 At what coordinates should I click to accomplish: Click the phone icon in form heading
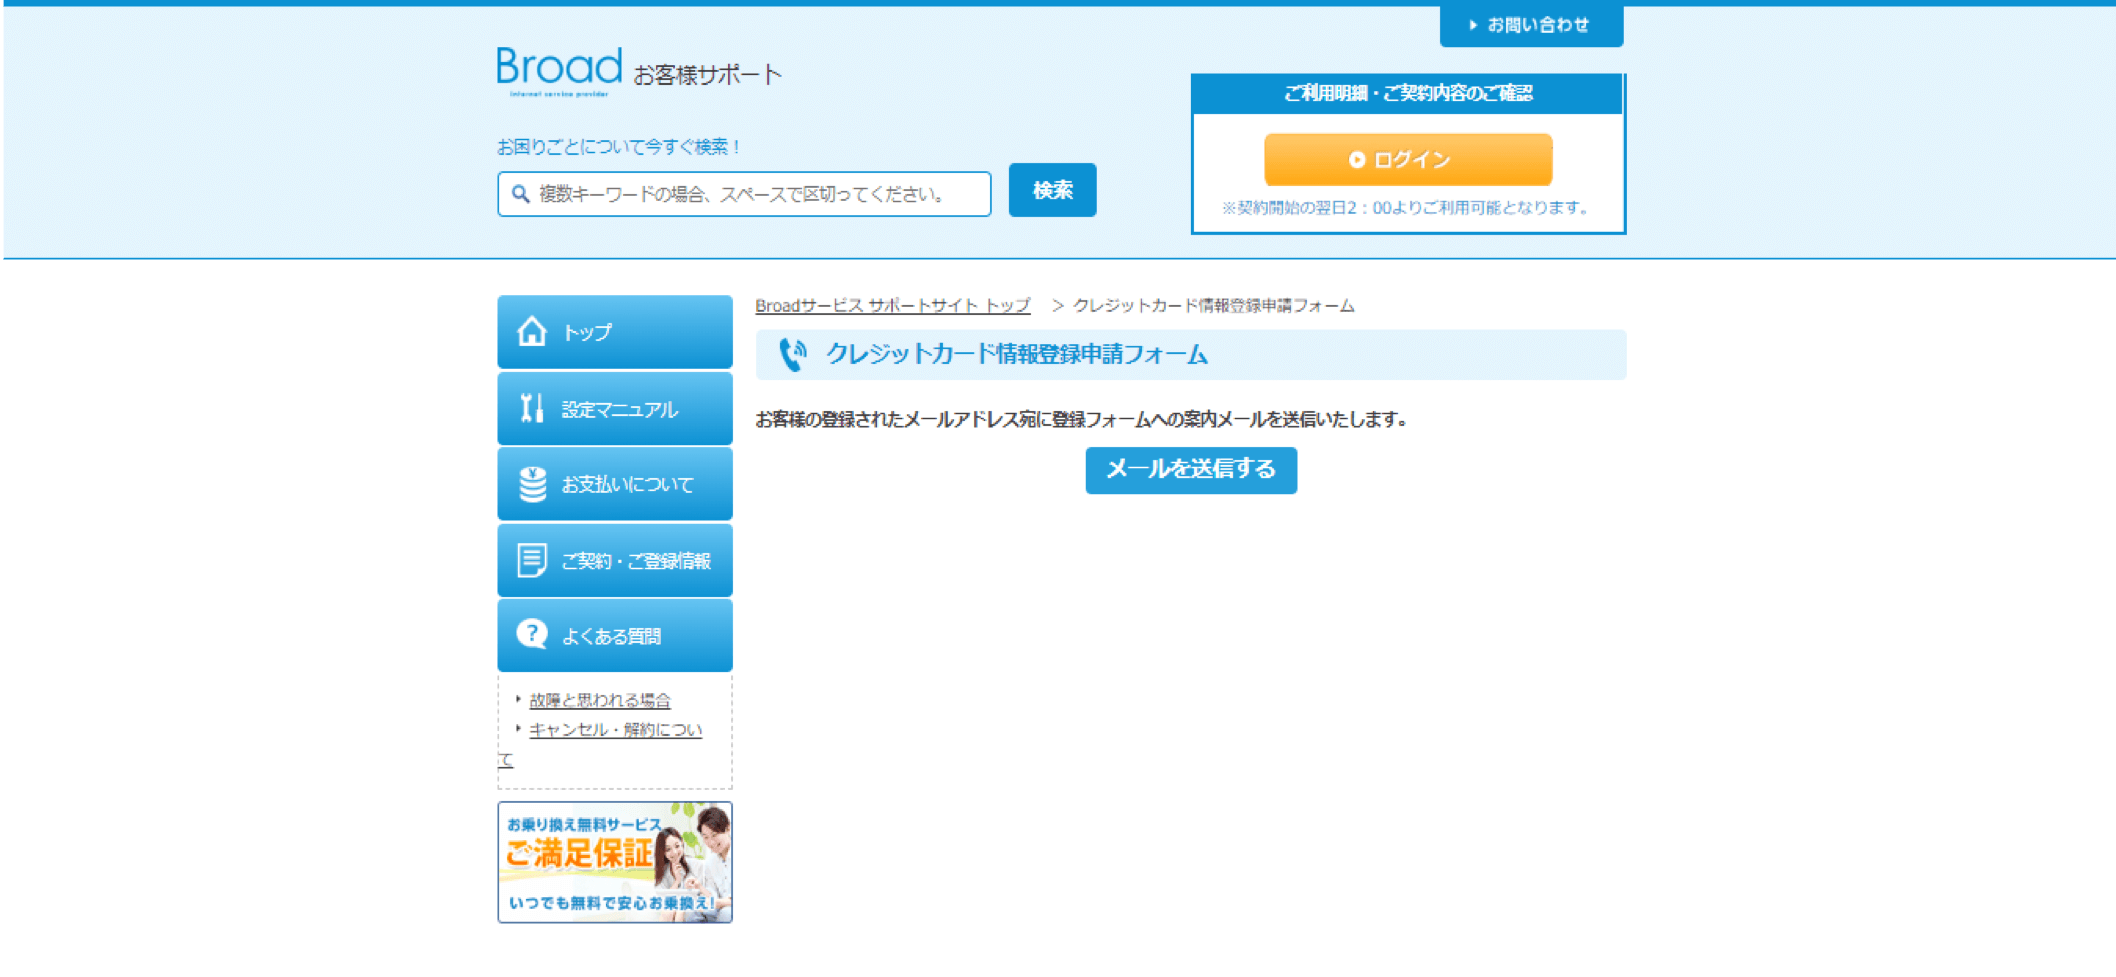tap(792, 355)
